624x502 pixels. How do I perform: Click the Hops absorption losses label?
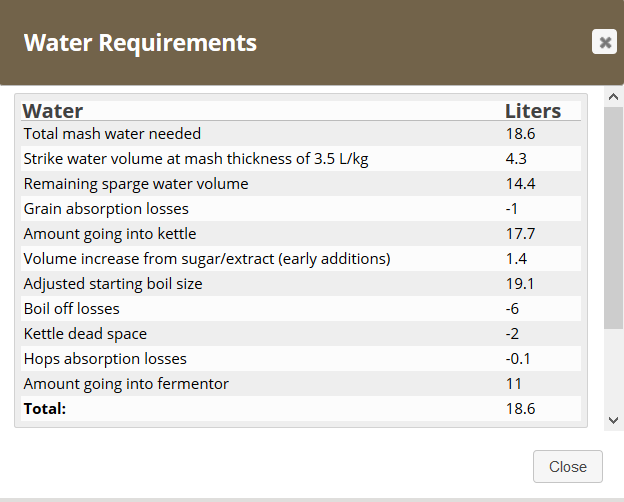click(x=105, y=359)
